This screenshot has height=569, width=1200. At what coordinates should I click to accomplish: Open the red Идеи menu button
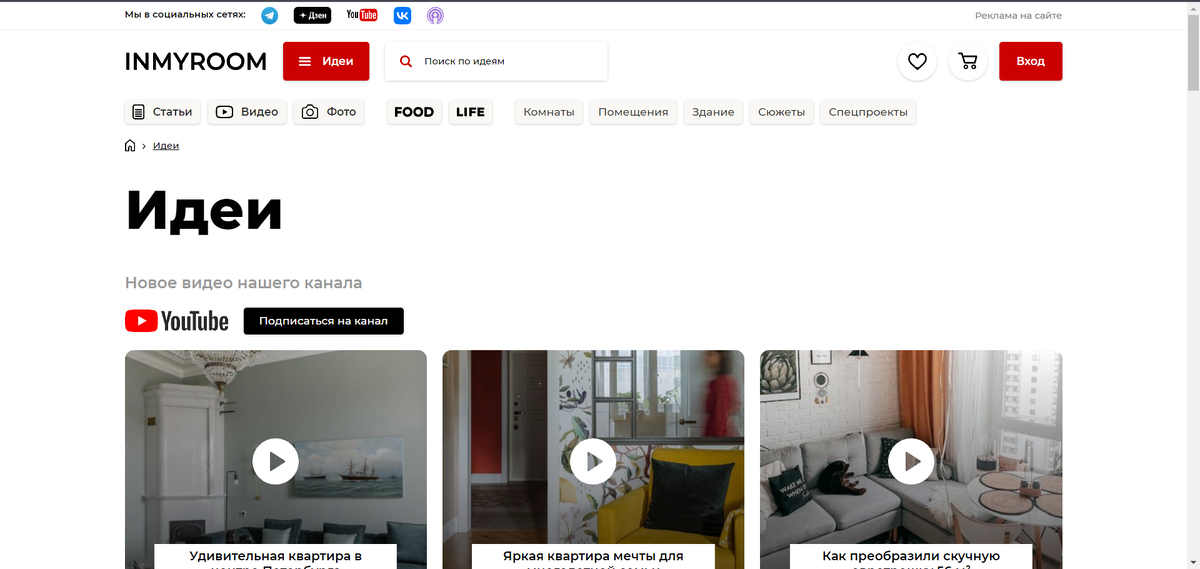coord(326,61)
